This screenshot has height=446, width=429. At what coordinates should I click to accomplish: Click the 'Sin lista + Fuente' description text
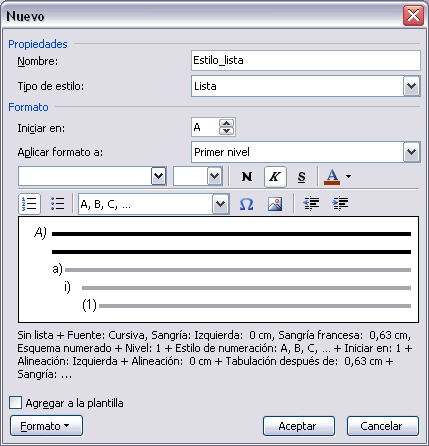pos(215,355)
